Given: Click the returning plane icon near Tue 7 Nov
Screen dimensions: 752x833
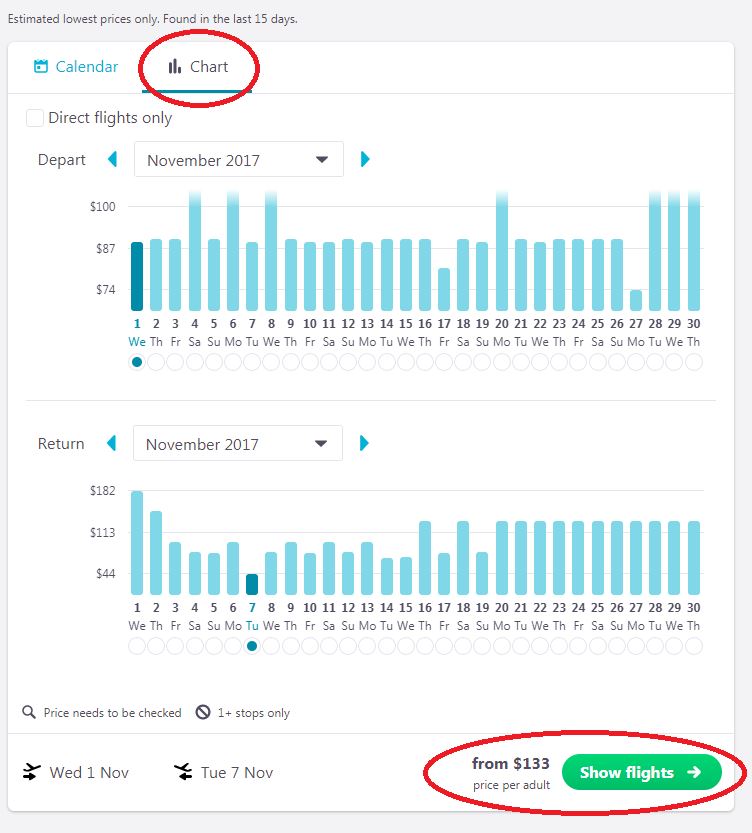Looking at the screenshot, I should coord(183,772).
